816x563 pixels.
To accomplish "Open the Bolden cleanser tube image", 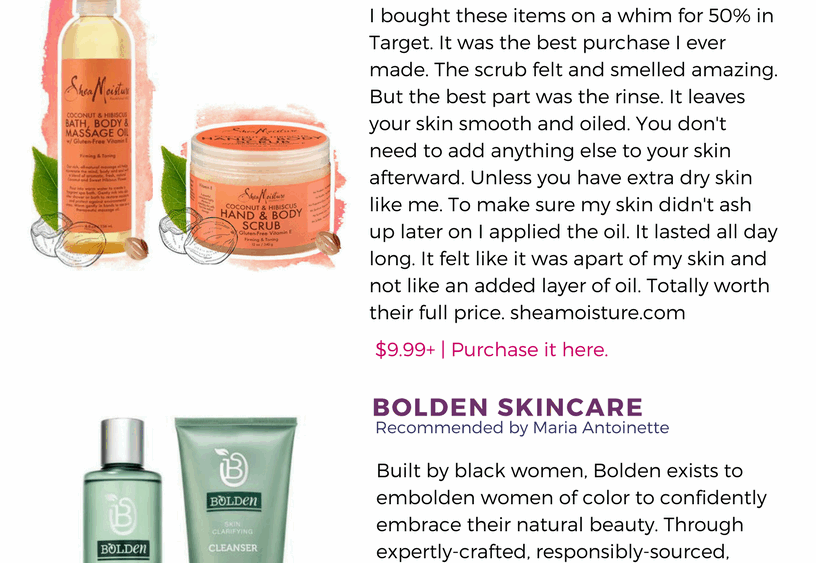I will [x=236, y=490].
